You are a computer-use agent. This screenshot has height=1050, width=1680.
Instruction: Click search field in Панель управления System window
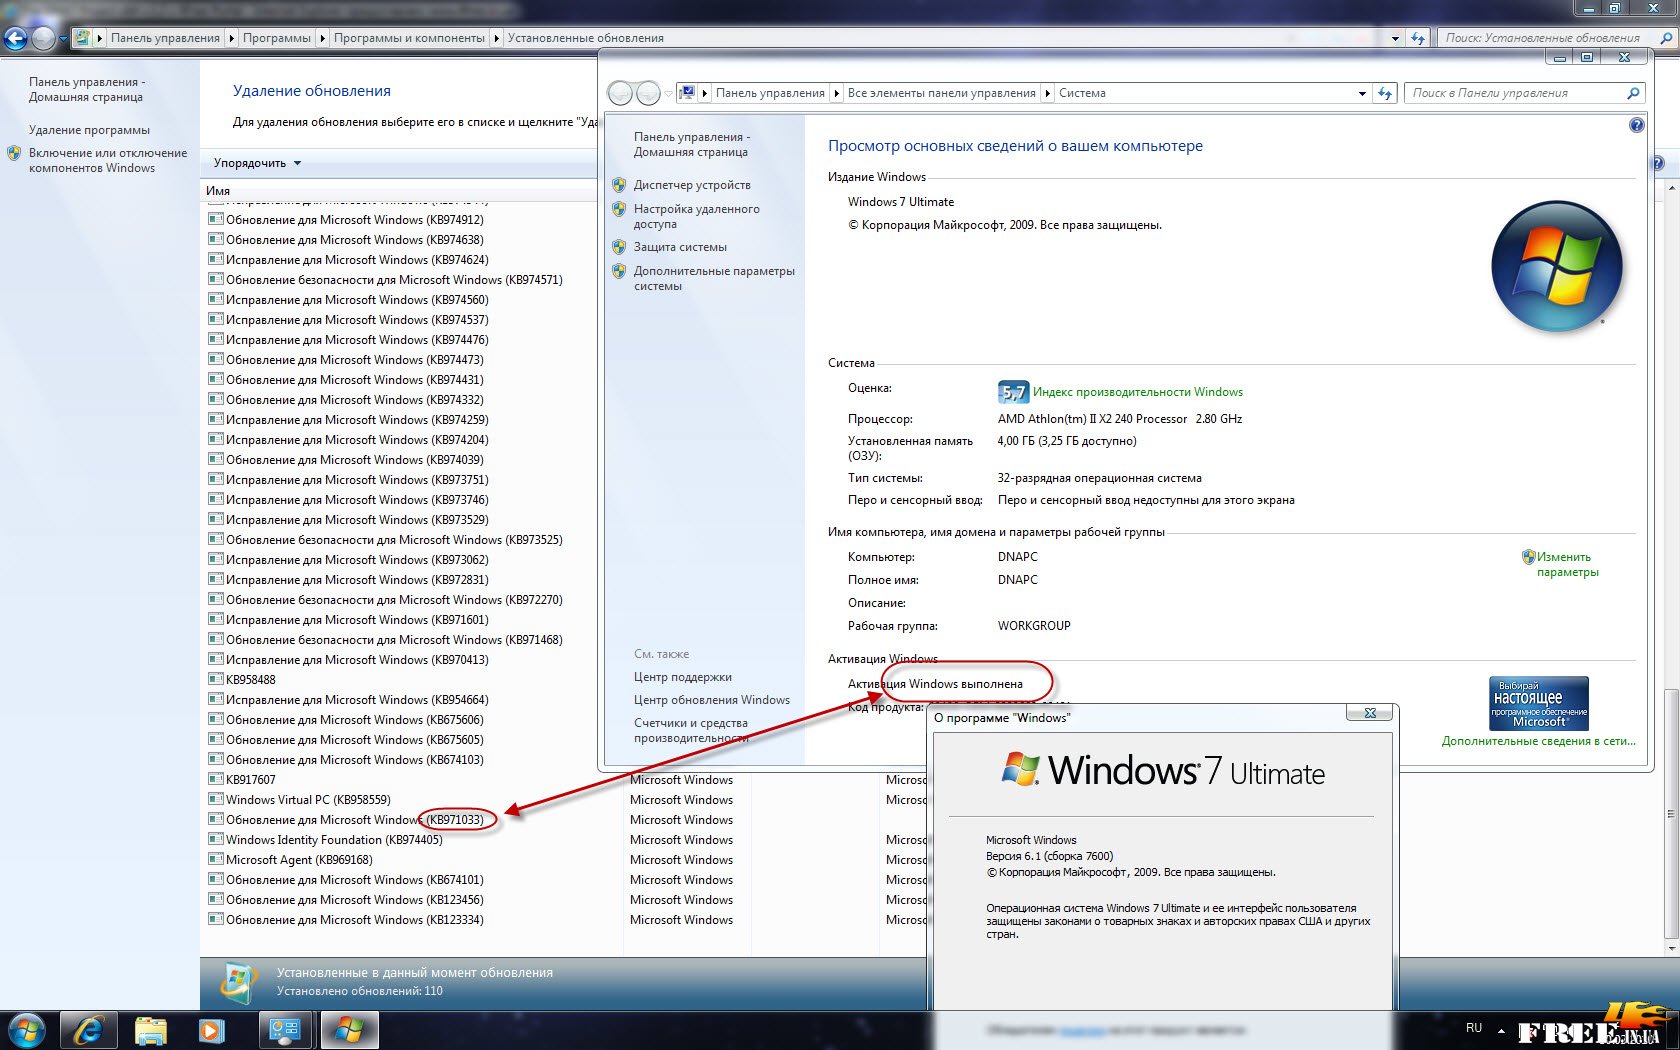(x=1513, y=93)
